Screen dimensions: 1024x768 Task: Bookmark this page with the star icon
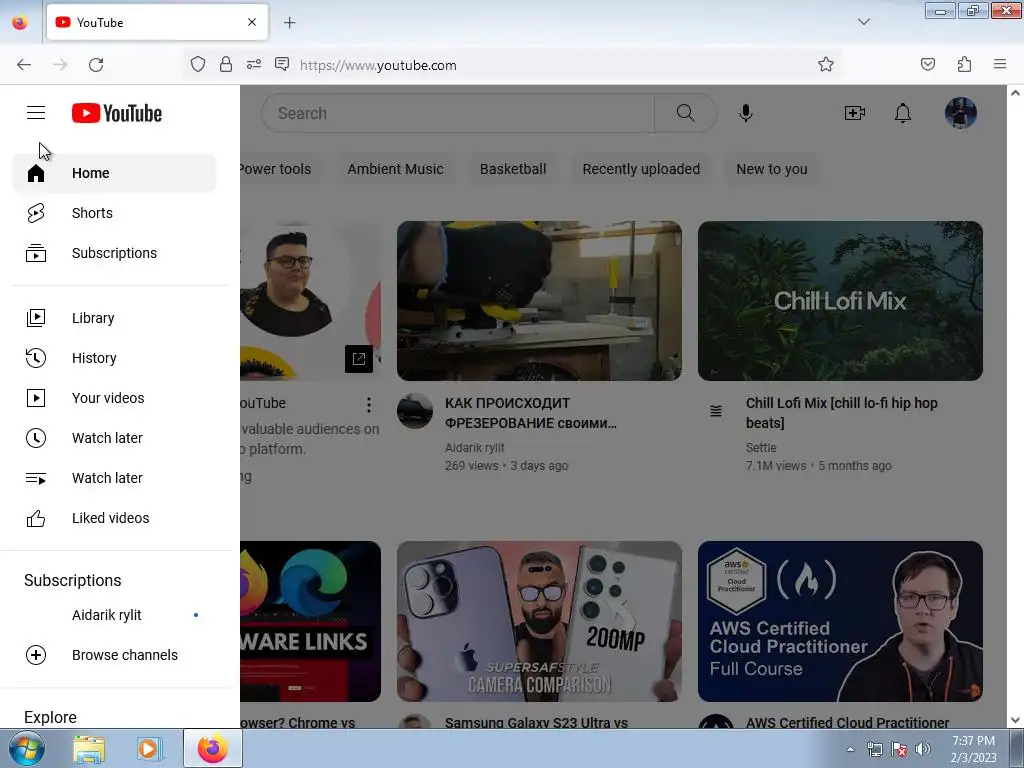point(825,64)
